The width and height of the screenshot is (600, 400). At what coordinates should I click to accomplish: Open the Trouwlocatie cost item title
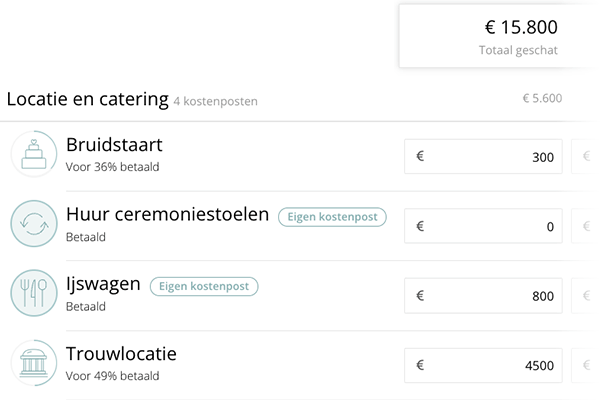(x=122, y=355)
